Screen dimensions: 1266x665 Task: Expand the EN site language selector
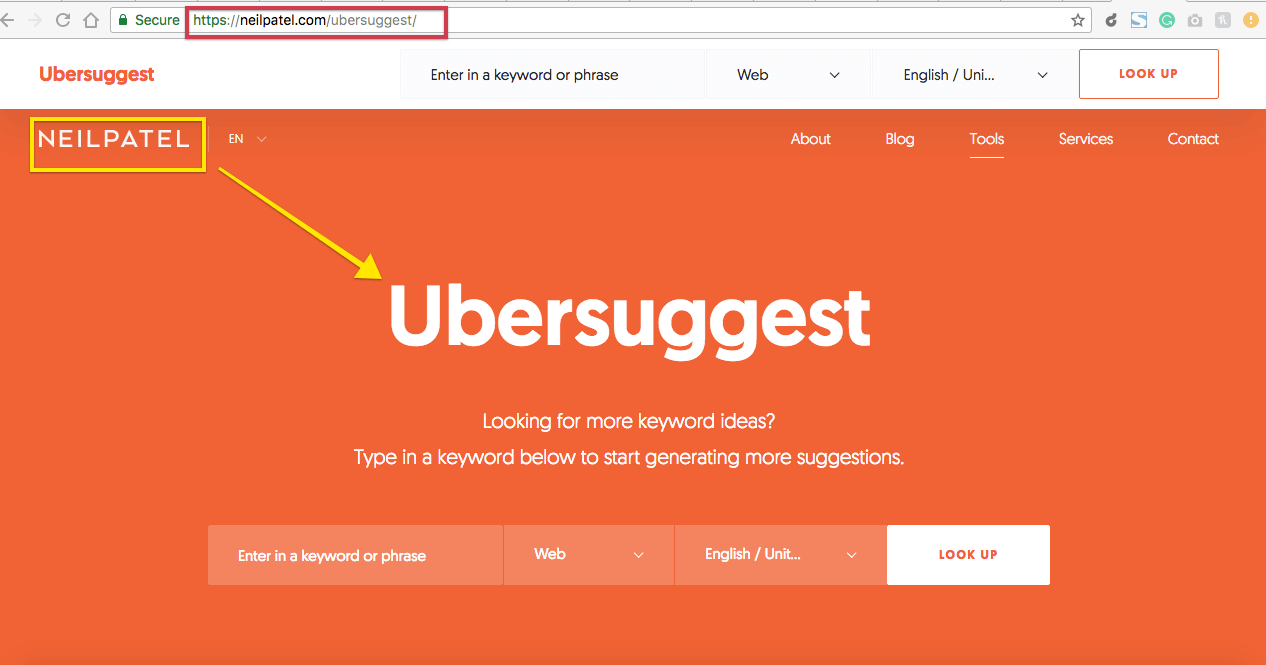pyautogui.click(x=247, y=139)
